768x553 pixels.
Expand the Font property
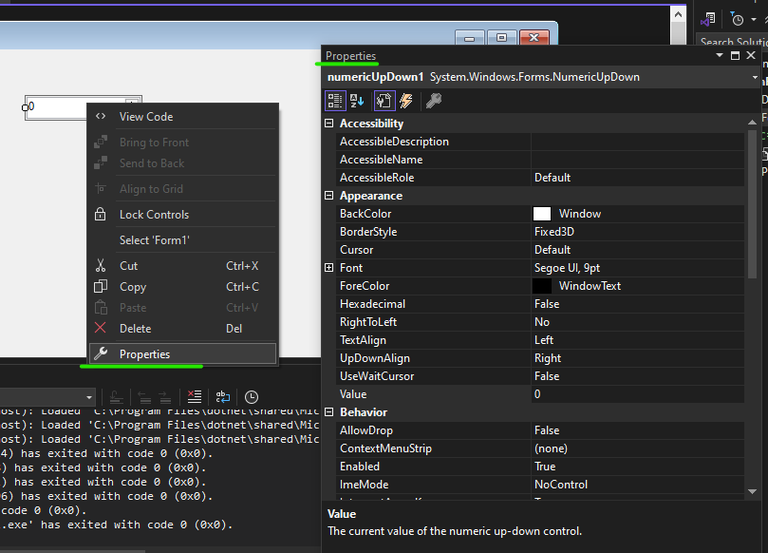tap(329, 268)
